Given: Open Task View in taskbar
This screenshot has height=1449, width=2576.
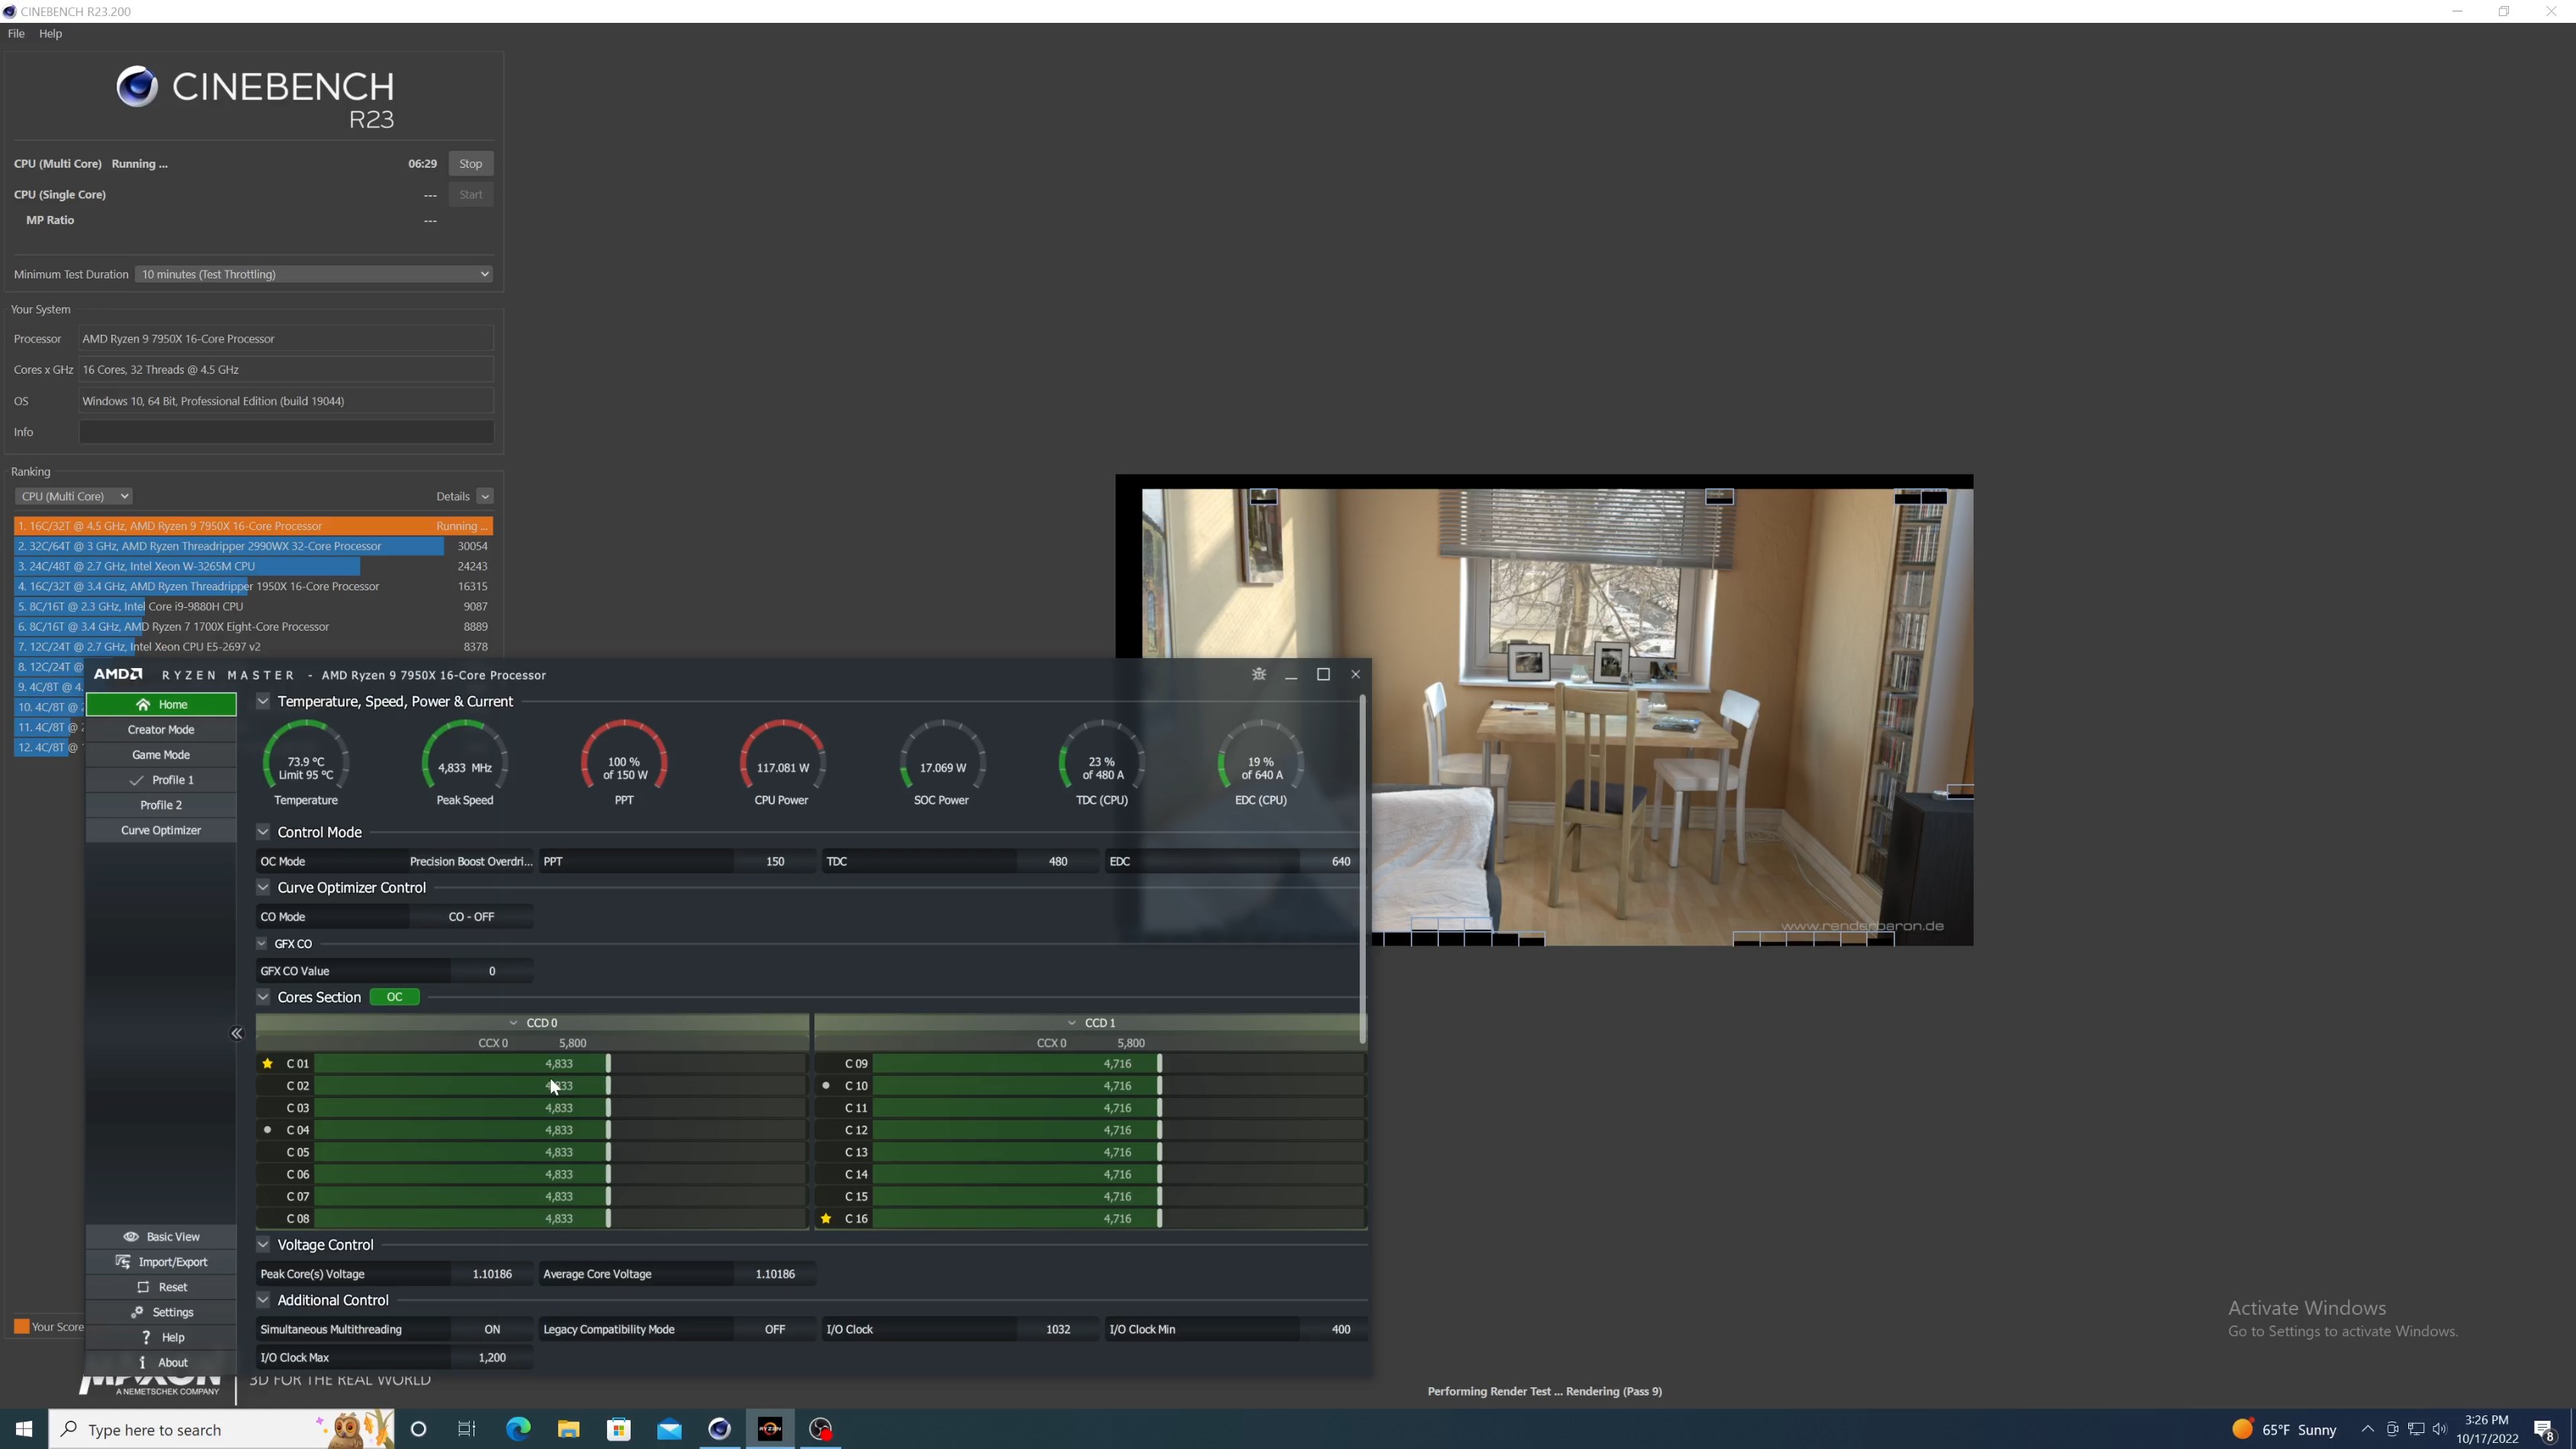Looking at the screenshot, I should click(467, 1429).
